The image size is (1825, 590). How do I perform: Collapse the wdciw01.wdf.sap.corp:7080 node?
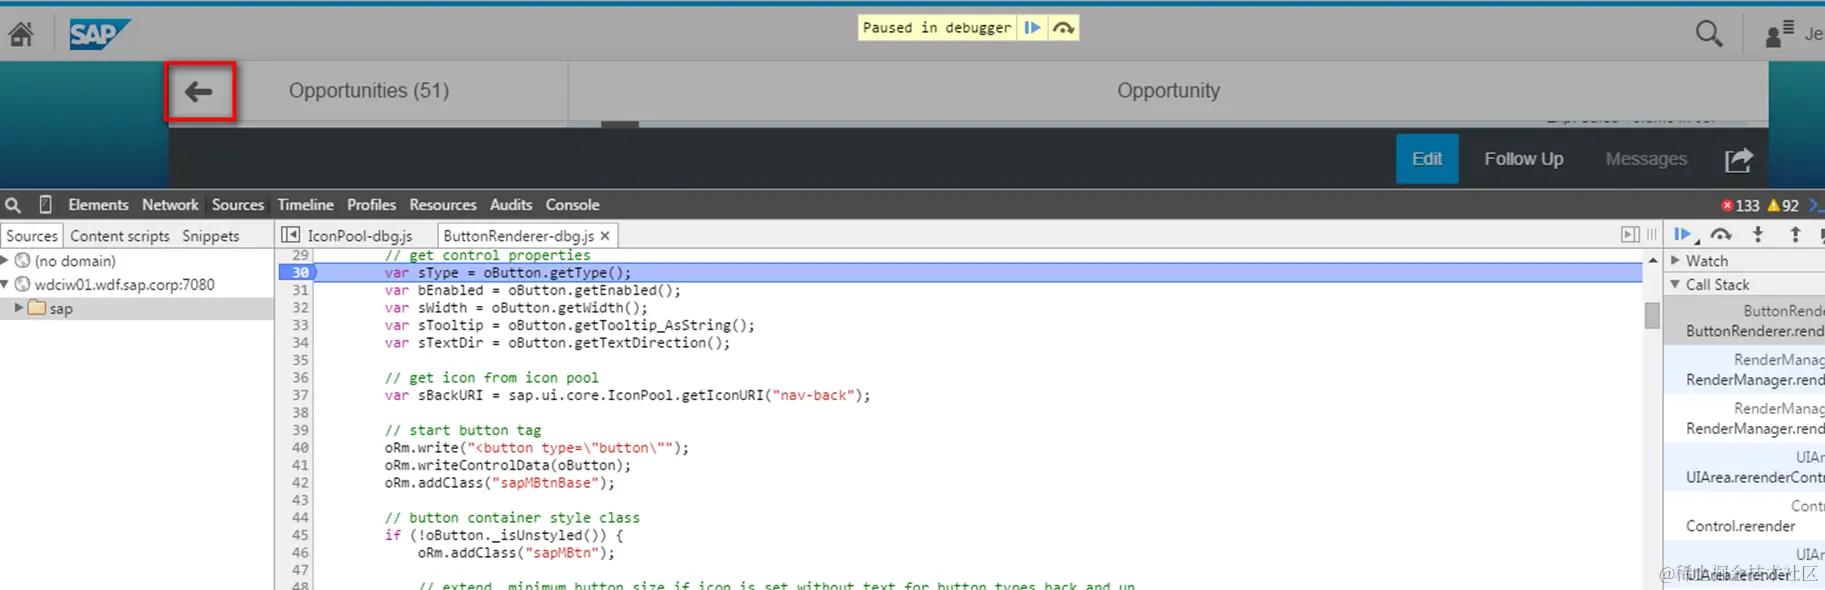5,284
